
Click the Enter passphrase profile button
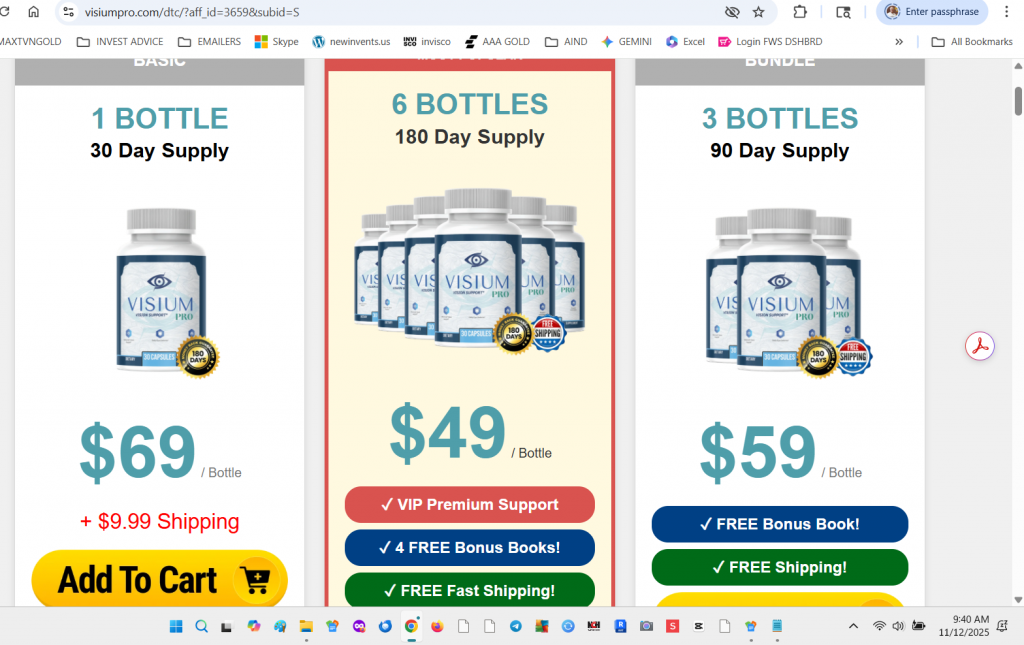tap(932, 12)
